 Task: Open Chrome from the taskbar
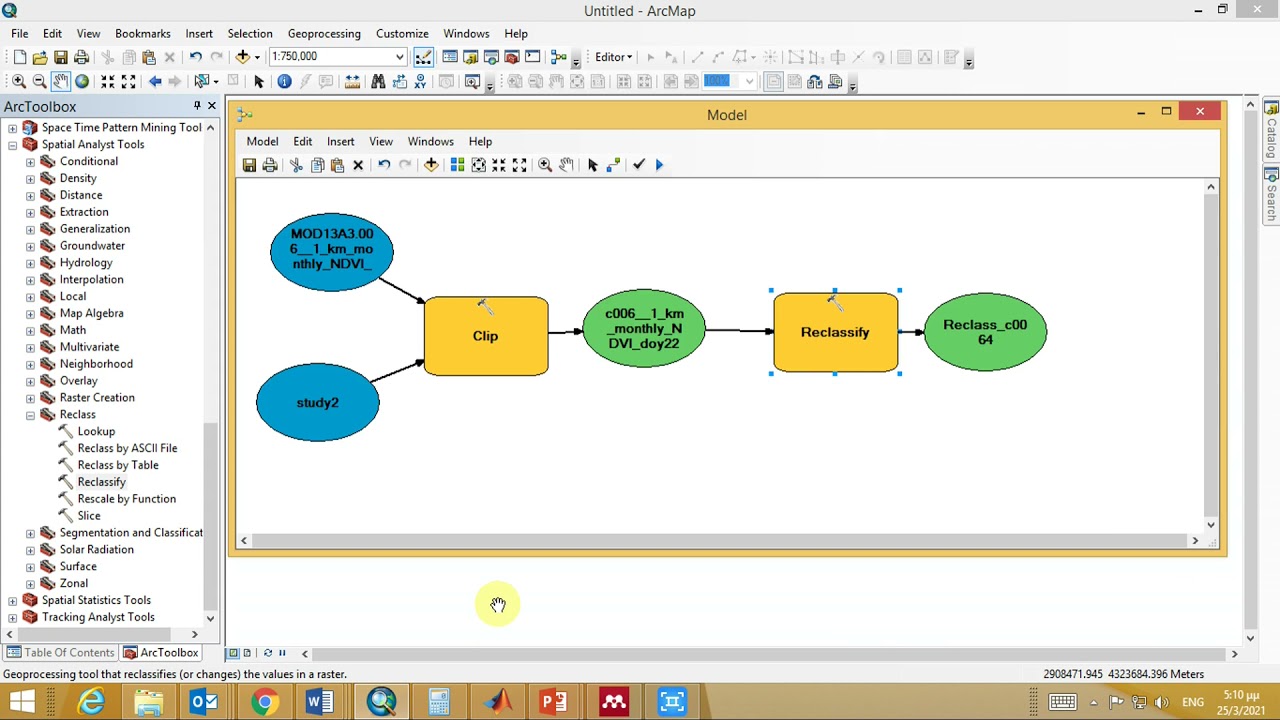click(x=264, y=702)
